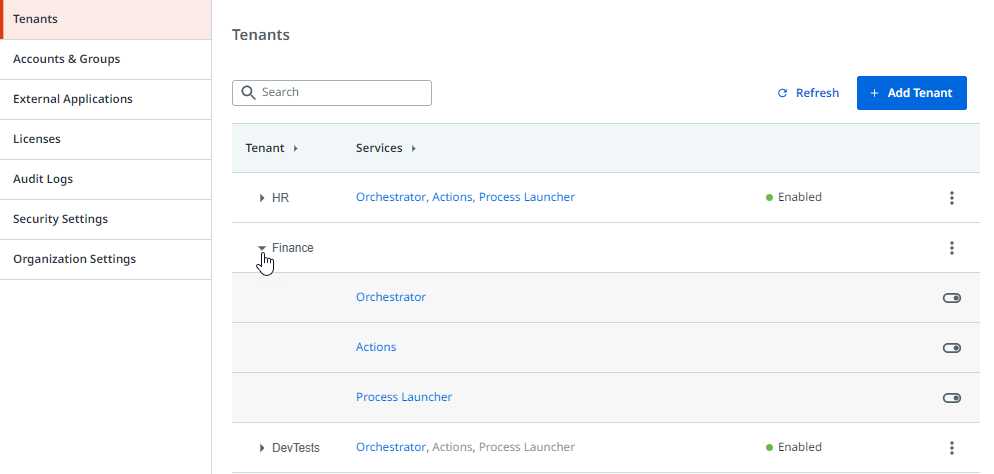Open the HR tenant three-dot menu
This screenshot has height=474, width=994.
(x=951, y=198)
